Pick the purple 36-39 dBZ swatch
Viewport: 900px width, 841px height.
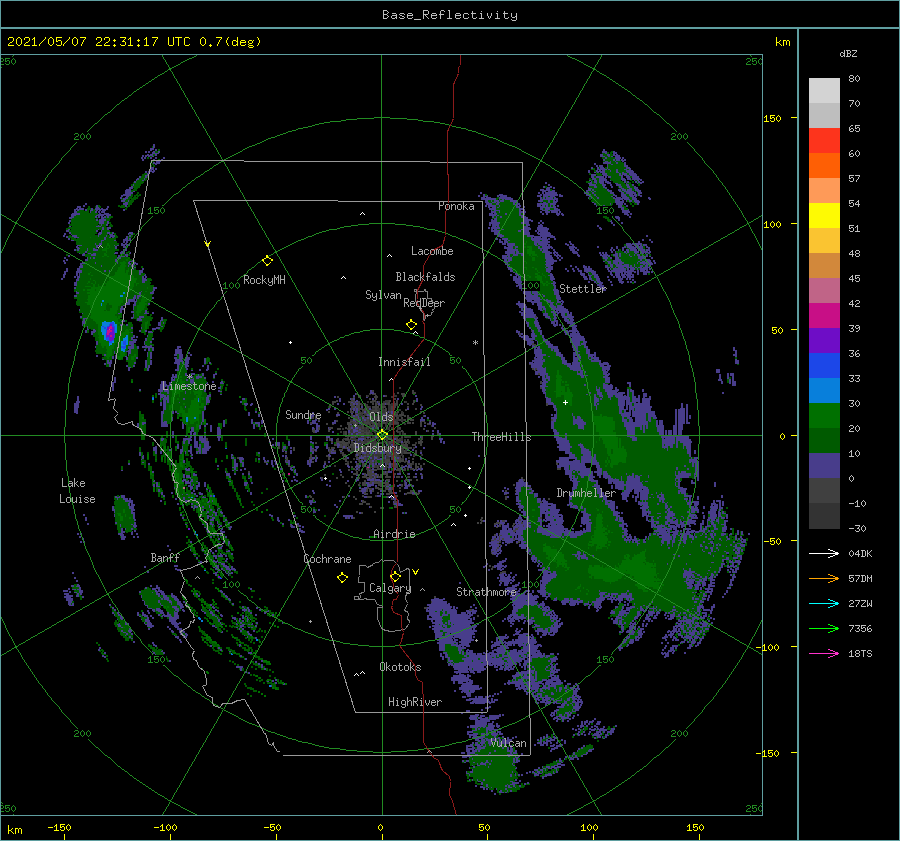pyautogui.click(x=824, y=340)
